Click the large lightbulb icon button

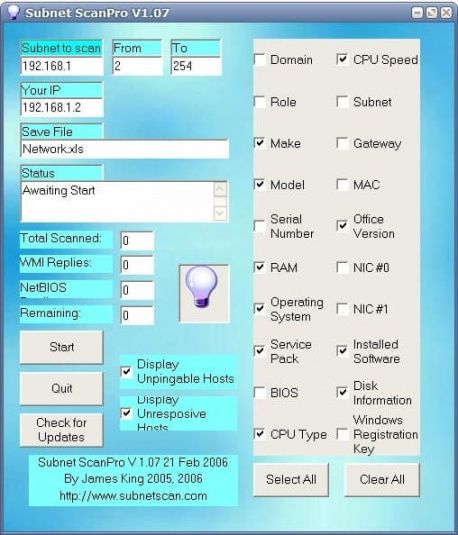[204, 293]
